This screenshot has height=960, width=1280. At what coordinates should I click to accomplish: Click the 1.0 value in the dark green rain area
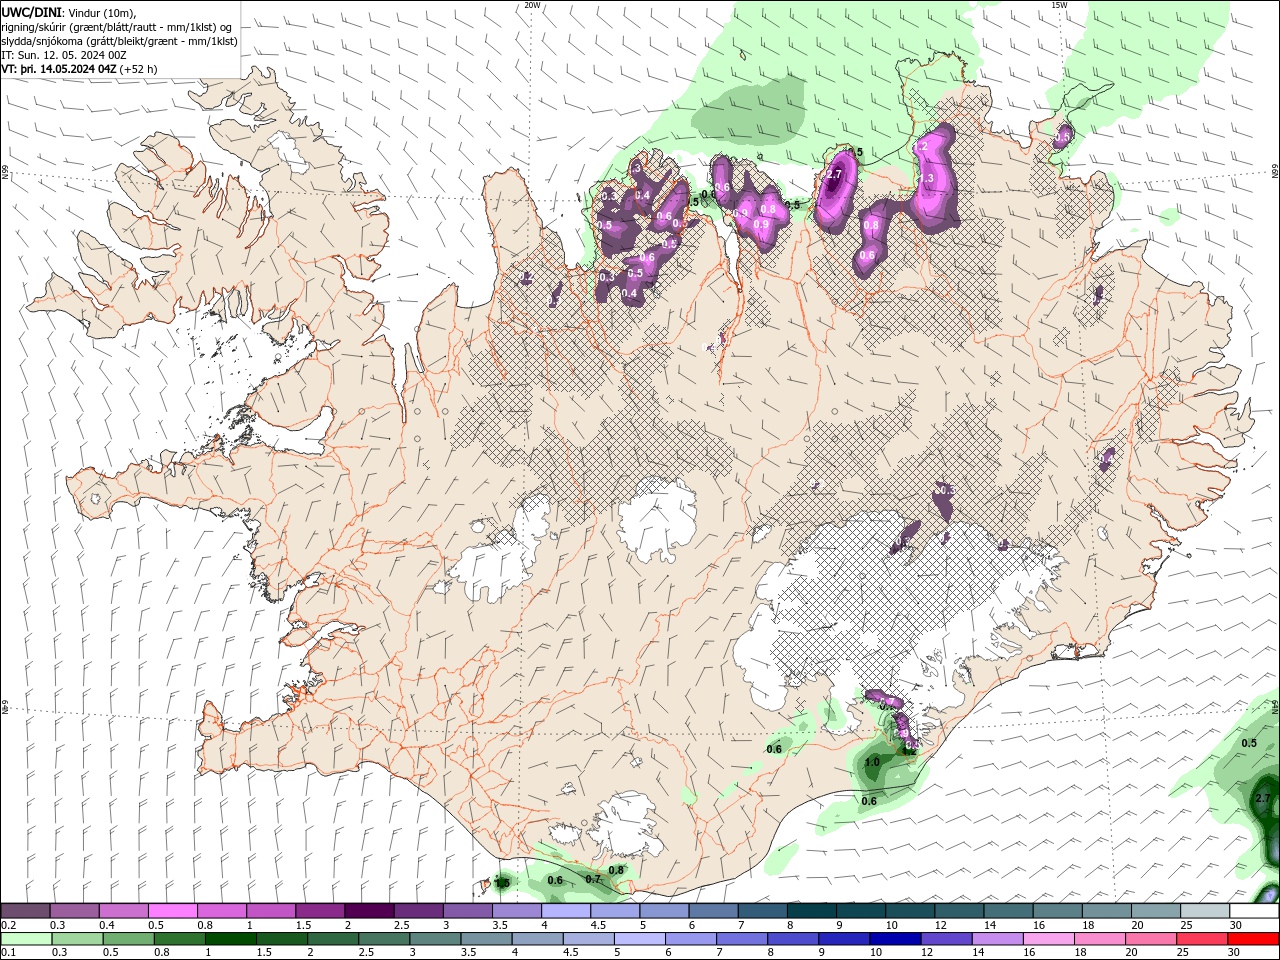tap(871, 762)
